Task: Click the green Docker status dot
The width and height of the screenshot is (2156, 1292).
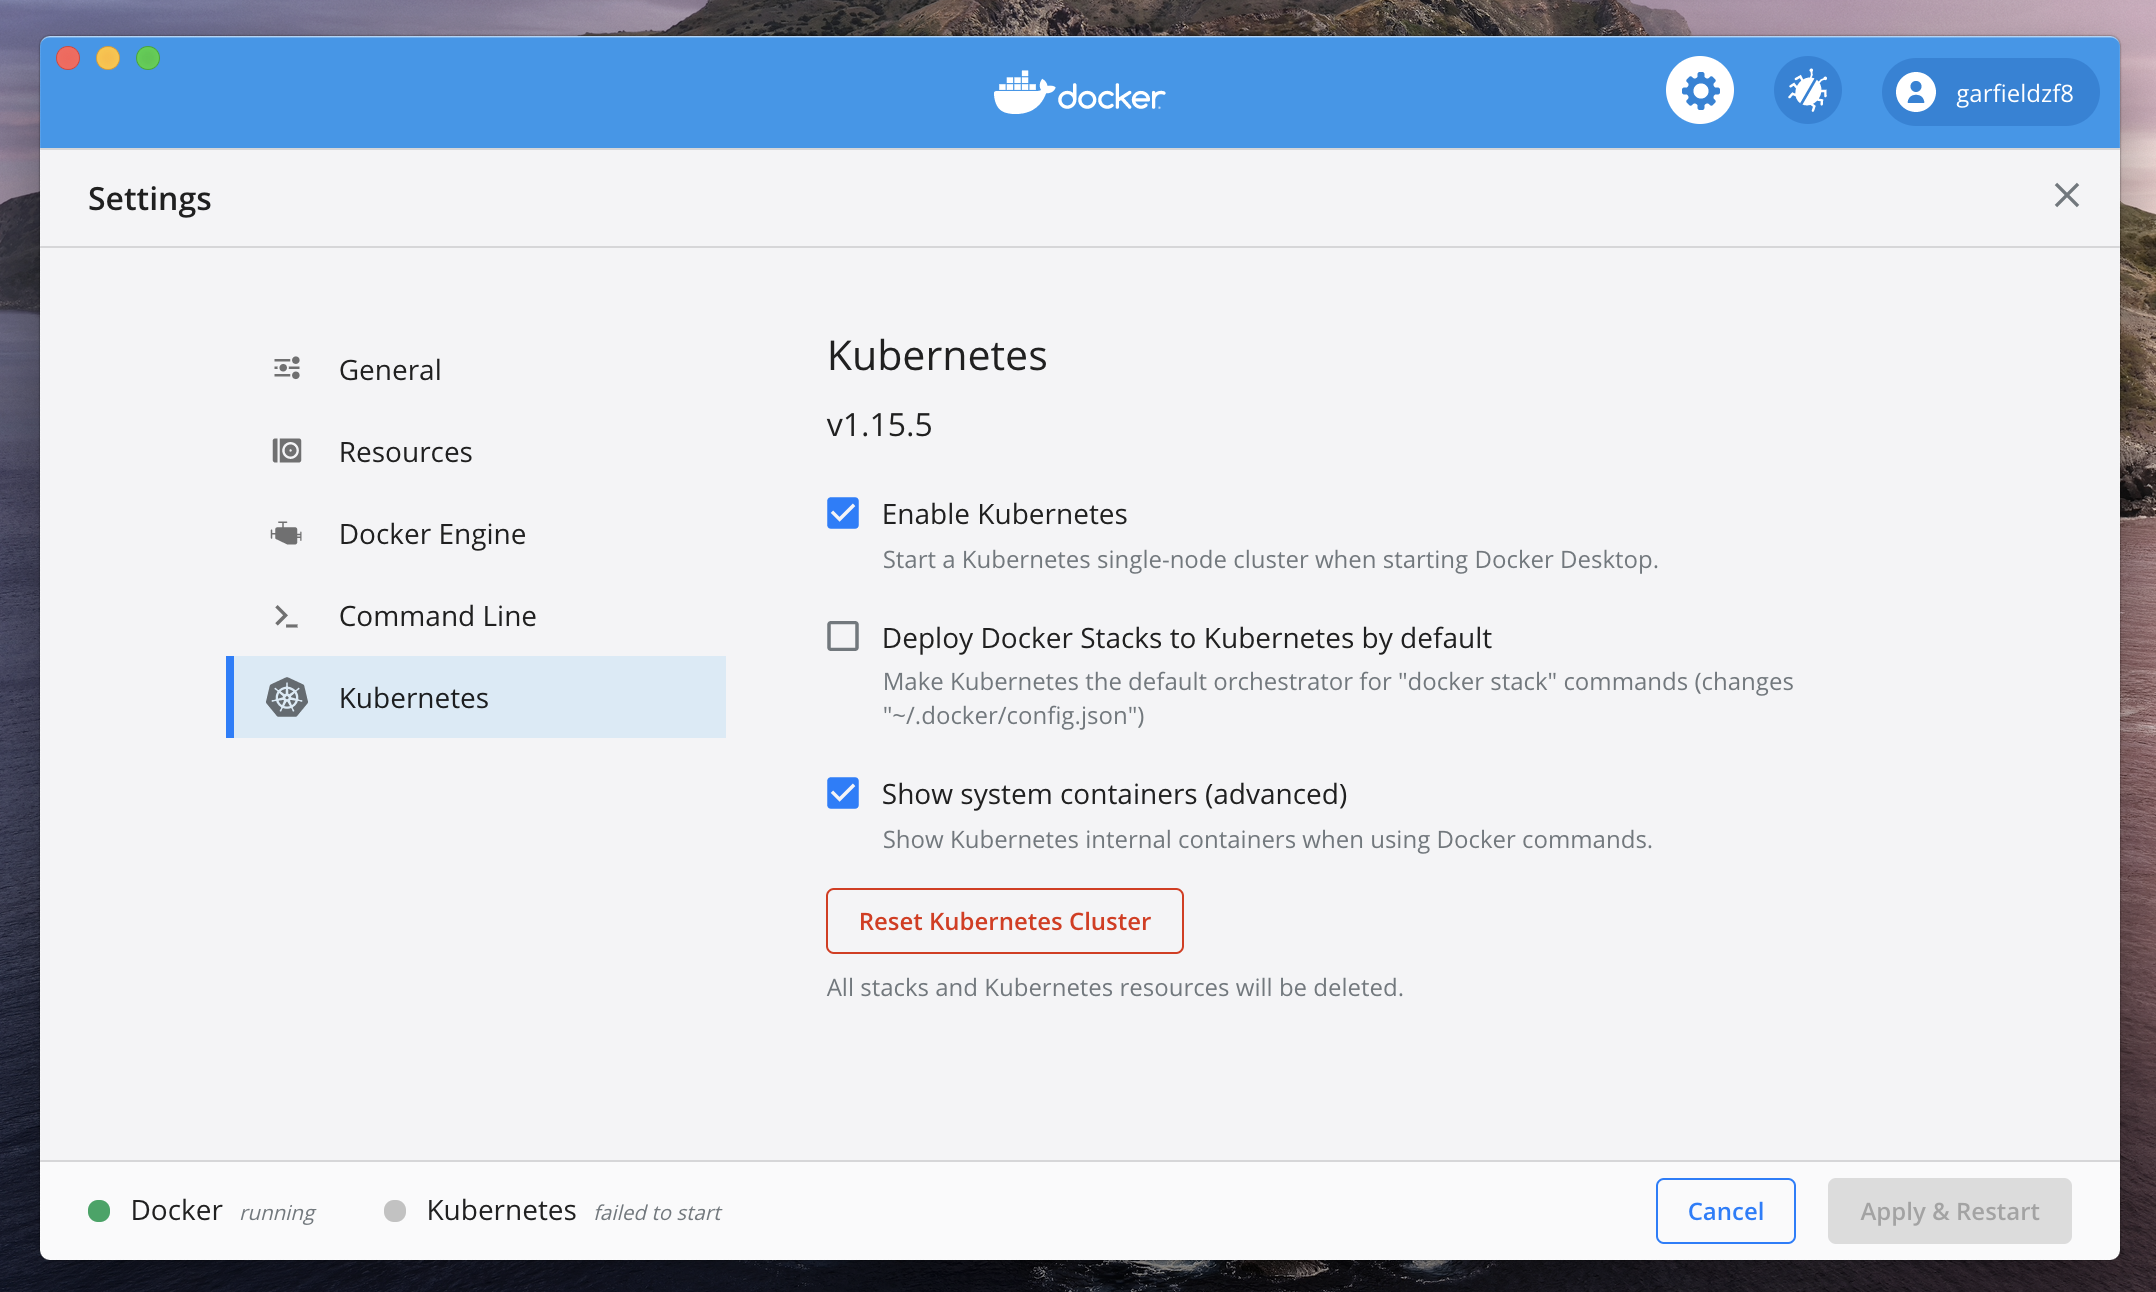Action: point(99,1211)
